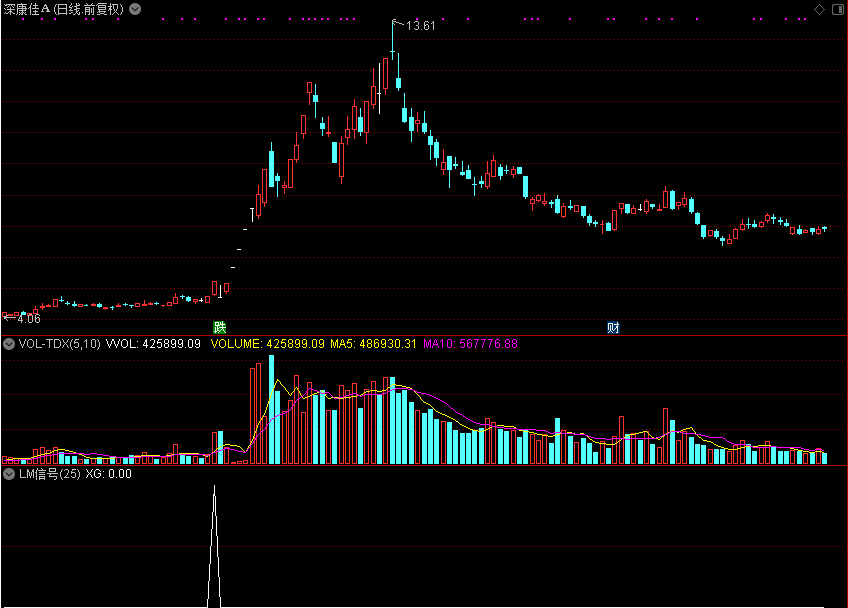
Task: Open the green 跌 event marker
Action: pyautogui.click(x=220, y=327)
